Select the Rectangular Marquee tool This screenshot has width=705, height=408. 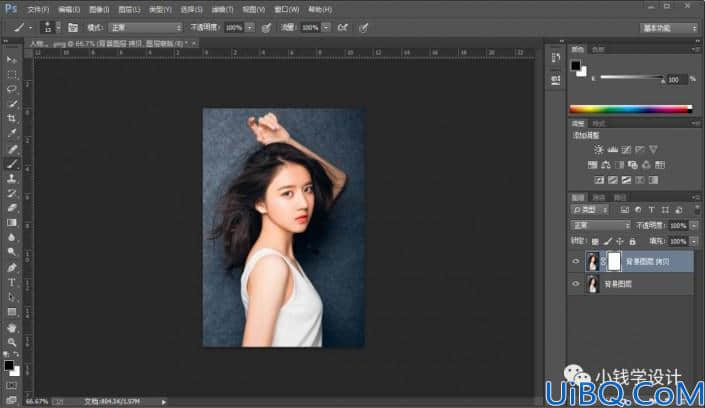(12, 74)
